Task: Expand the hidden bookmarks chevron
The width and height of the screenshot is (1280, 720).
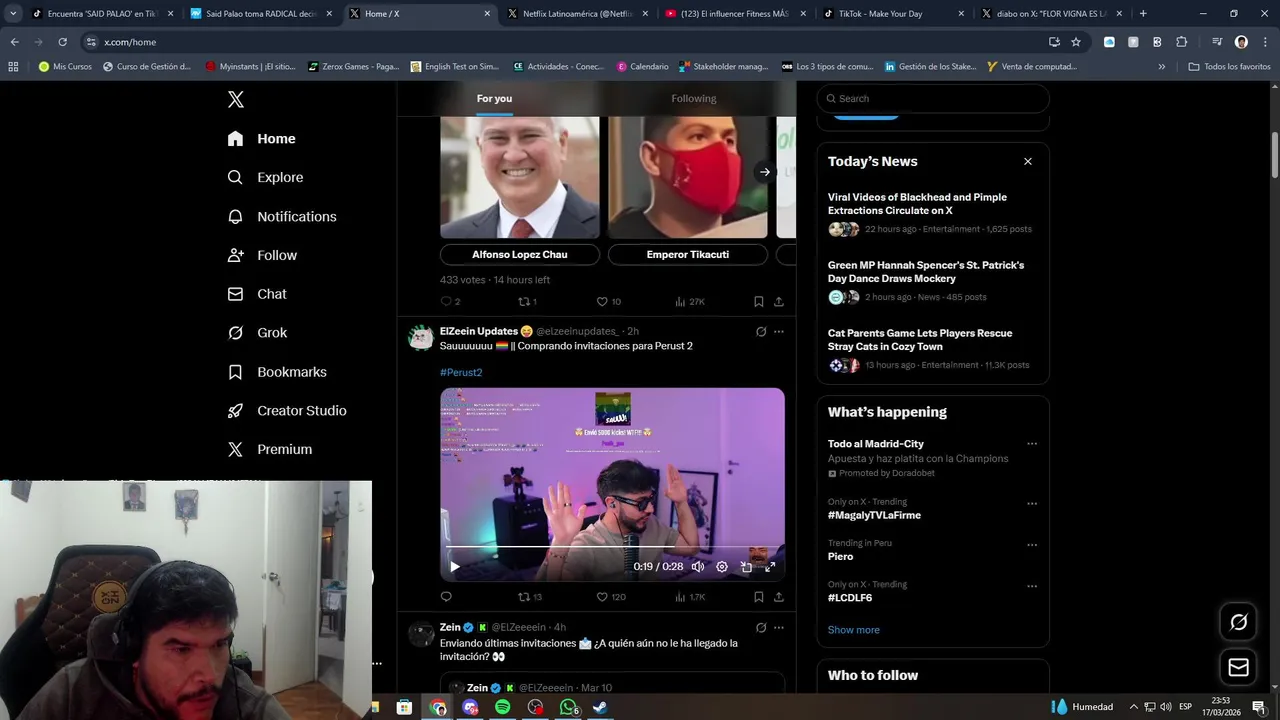Action: 1161,67
